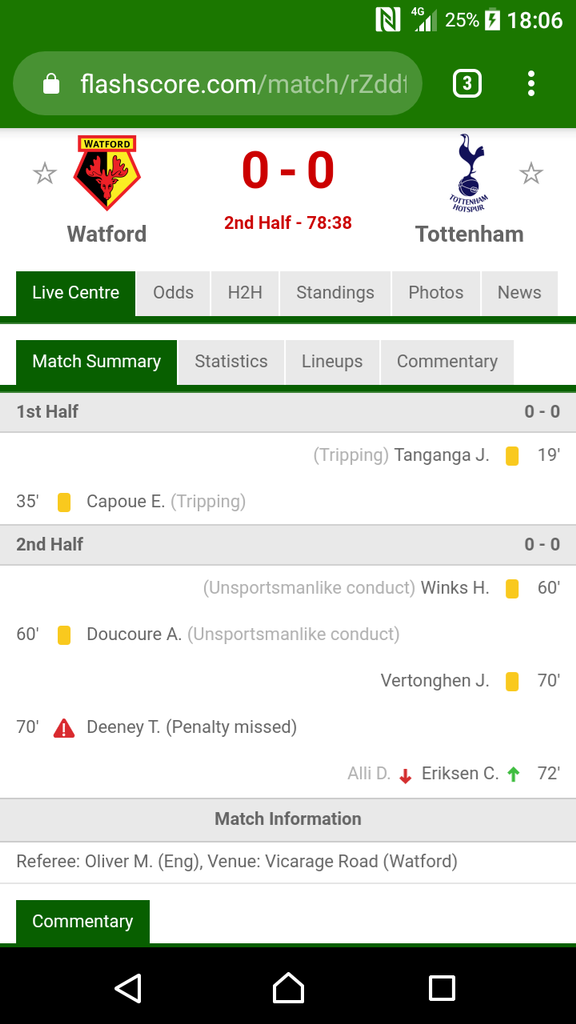Screen dimensions: 576x1024
Task: Favorite Tottenham with the star icon
Action: [531, 174]
